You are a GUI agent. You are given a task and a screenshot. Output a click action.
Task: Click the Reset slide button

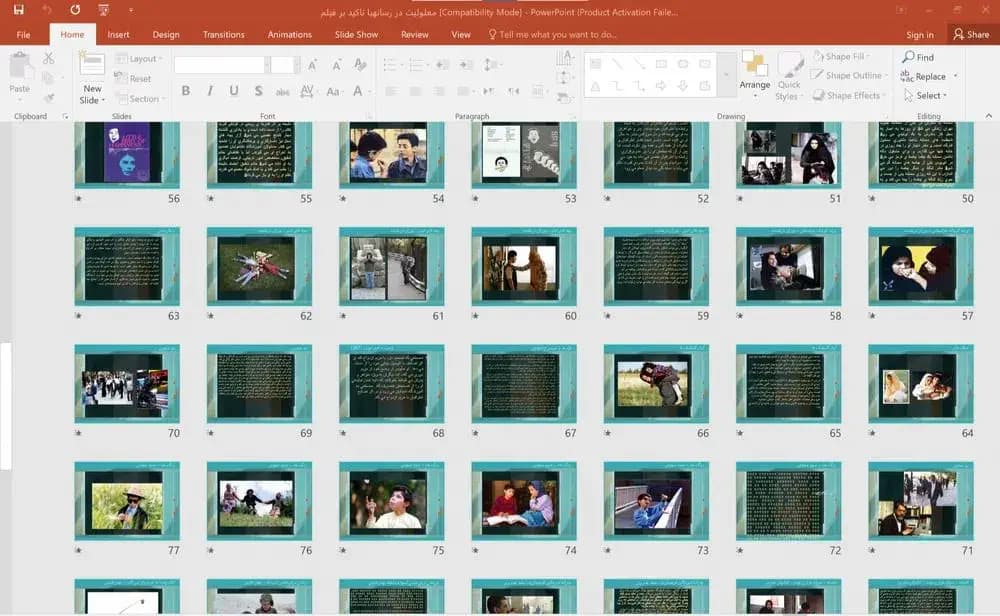tap(133, 78)
